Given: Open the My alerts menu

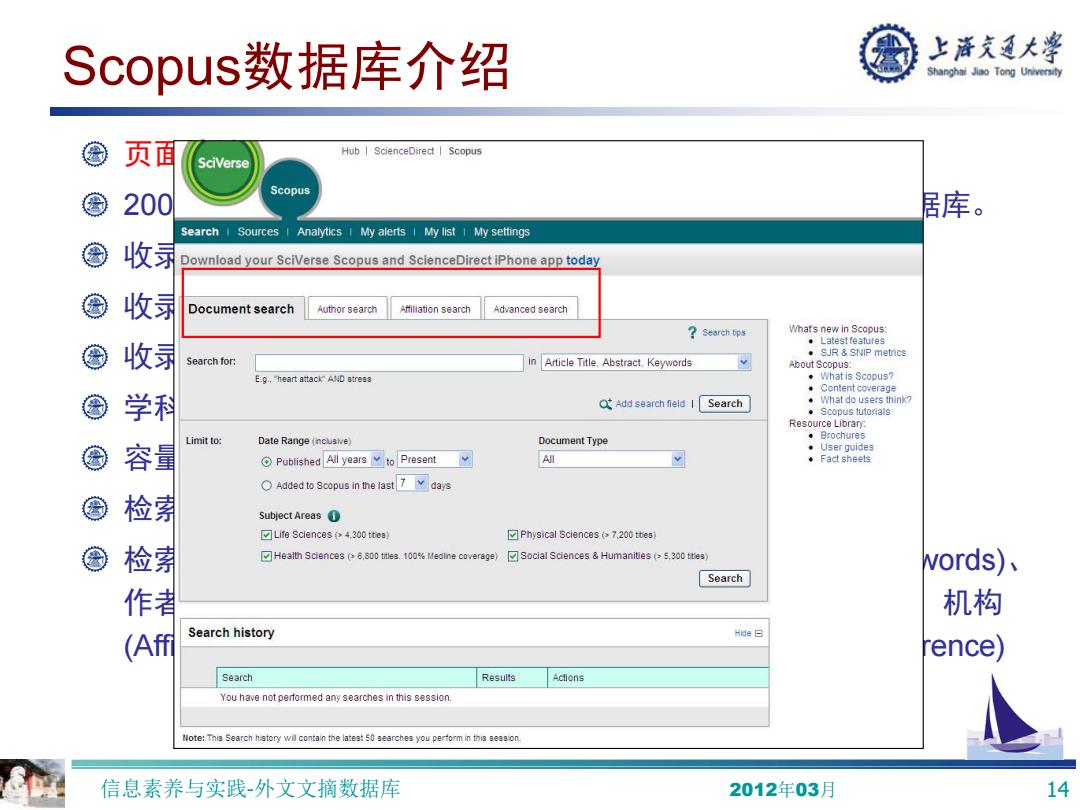Looking at the screenshot, I should [x=383, y=232].
